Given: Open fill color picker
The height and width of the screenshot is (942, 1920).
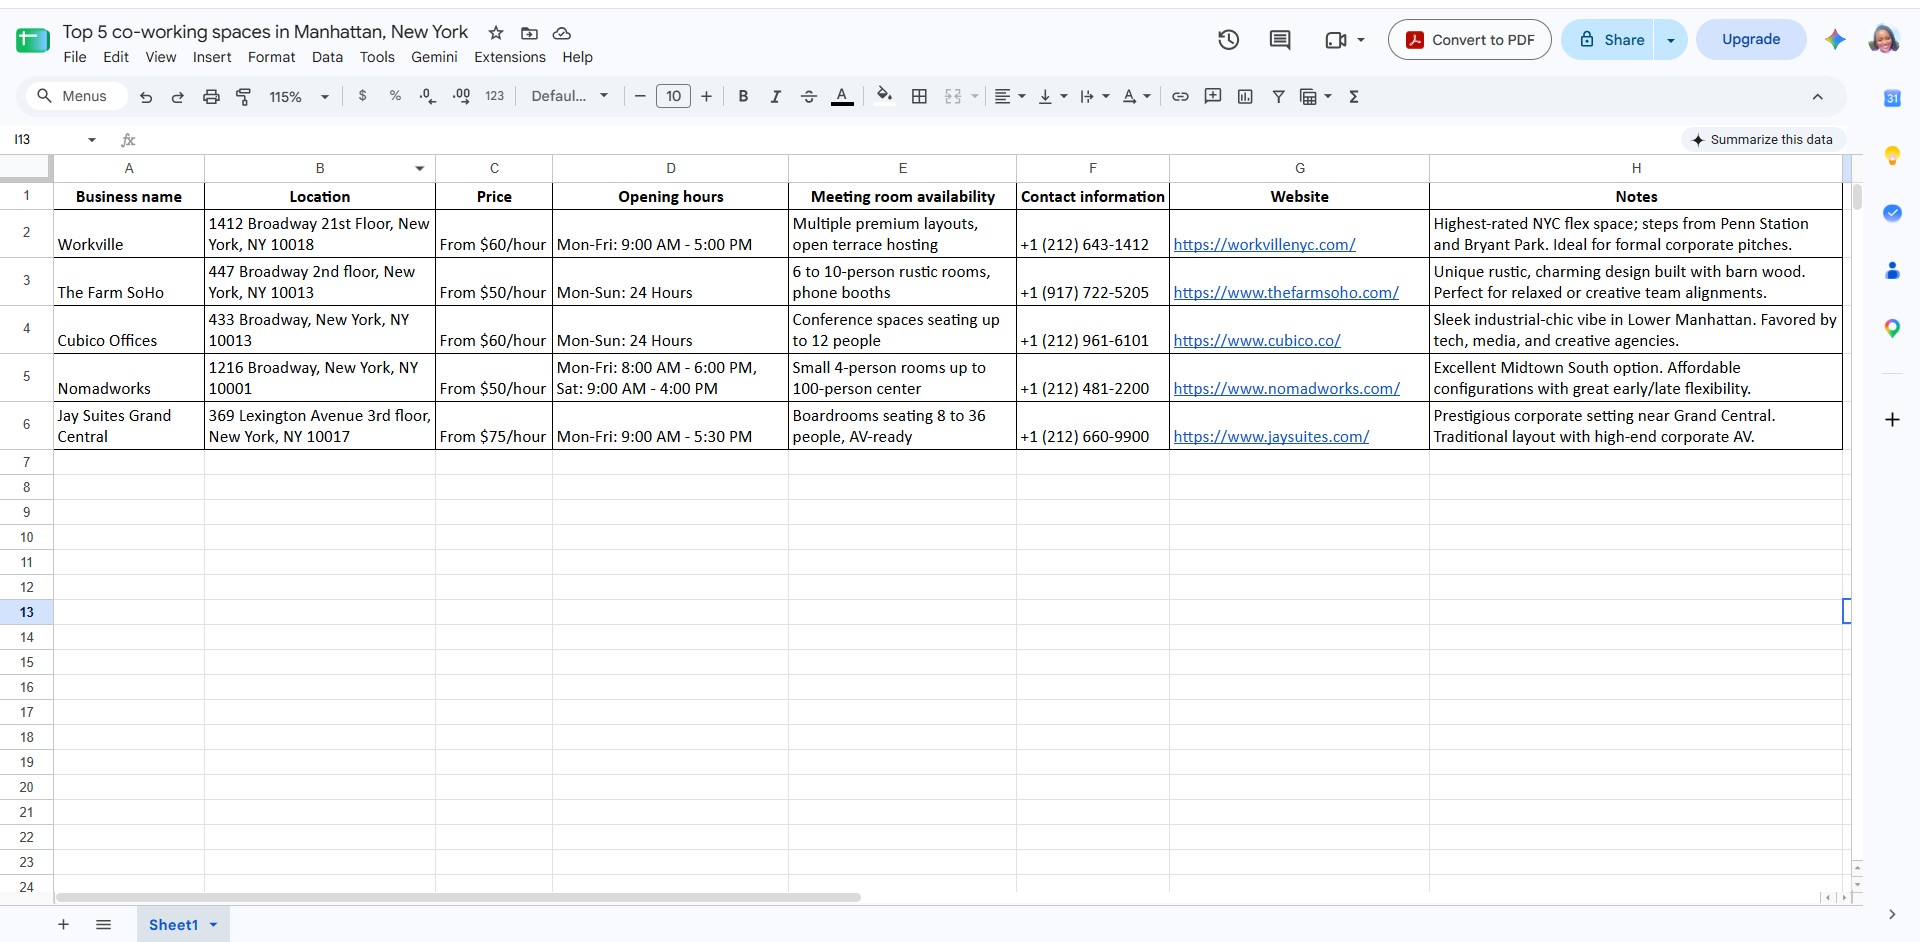Looking at the screenshot, I should [x=884, y=96].
